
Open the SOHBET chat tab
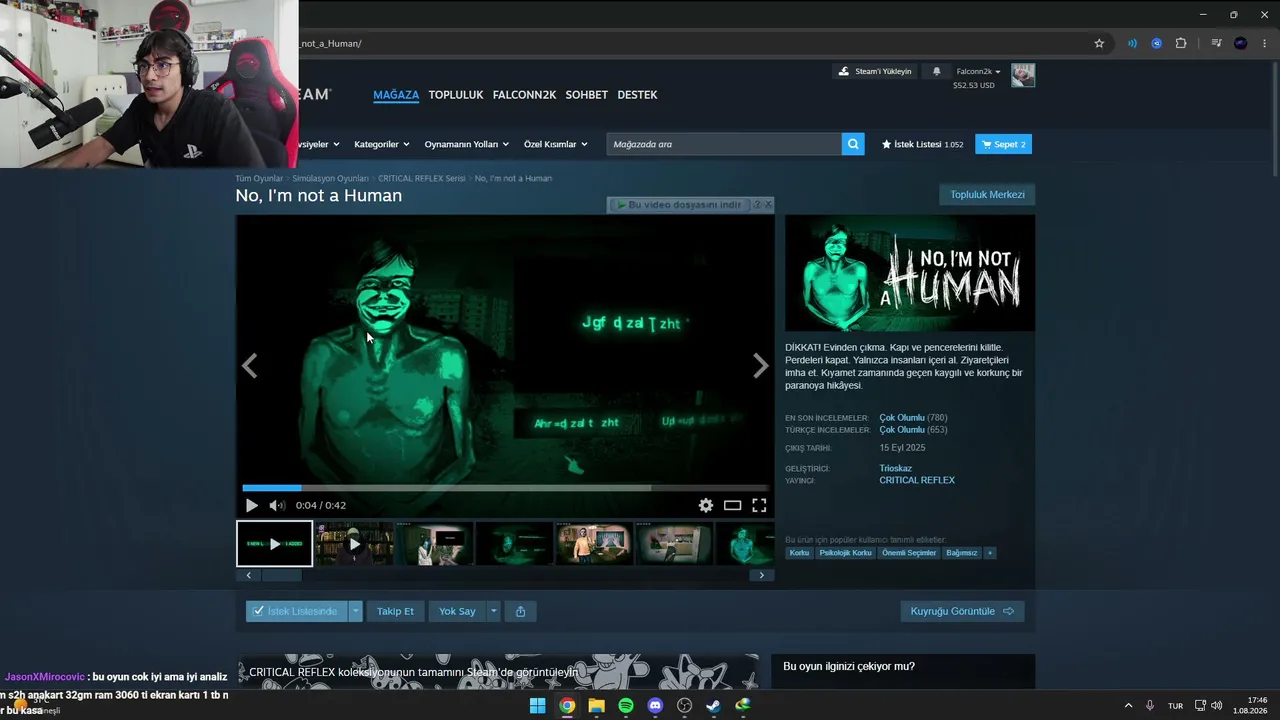(x=587, y=95)
